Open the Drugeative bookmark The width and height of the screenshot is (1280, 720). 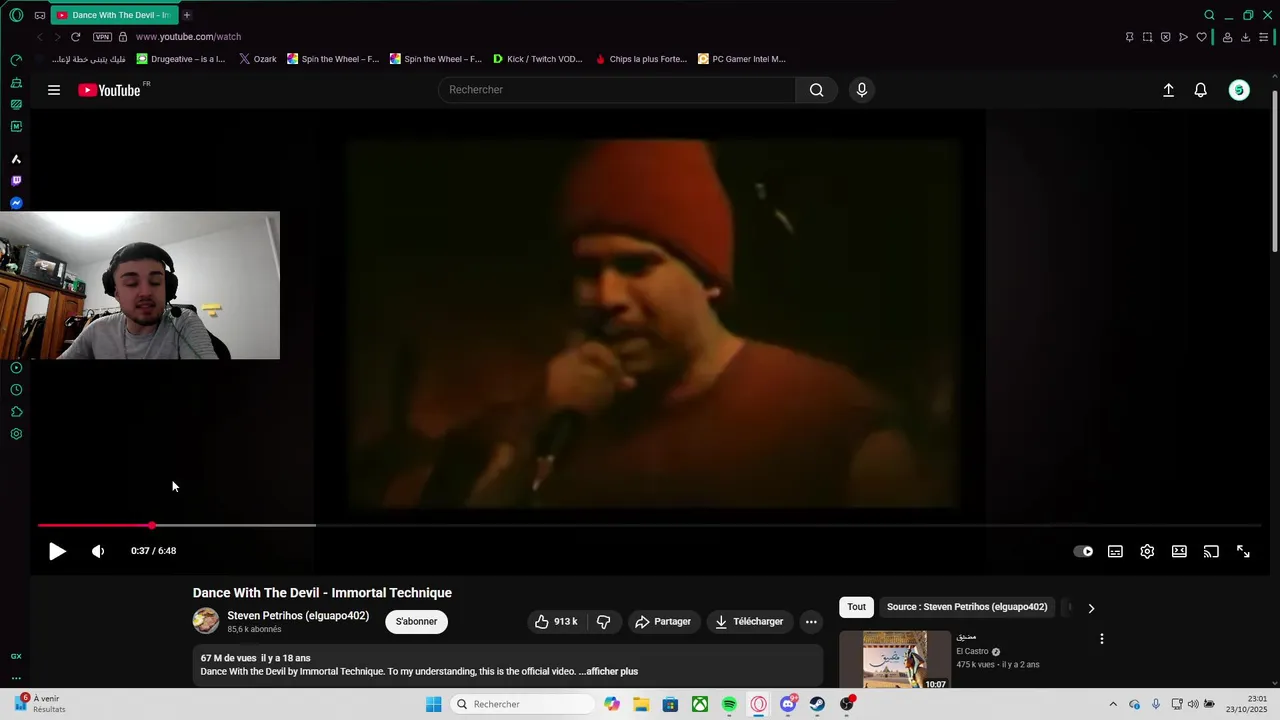tap(181, 59)
